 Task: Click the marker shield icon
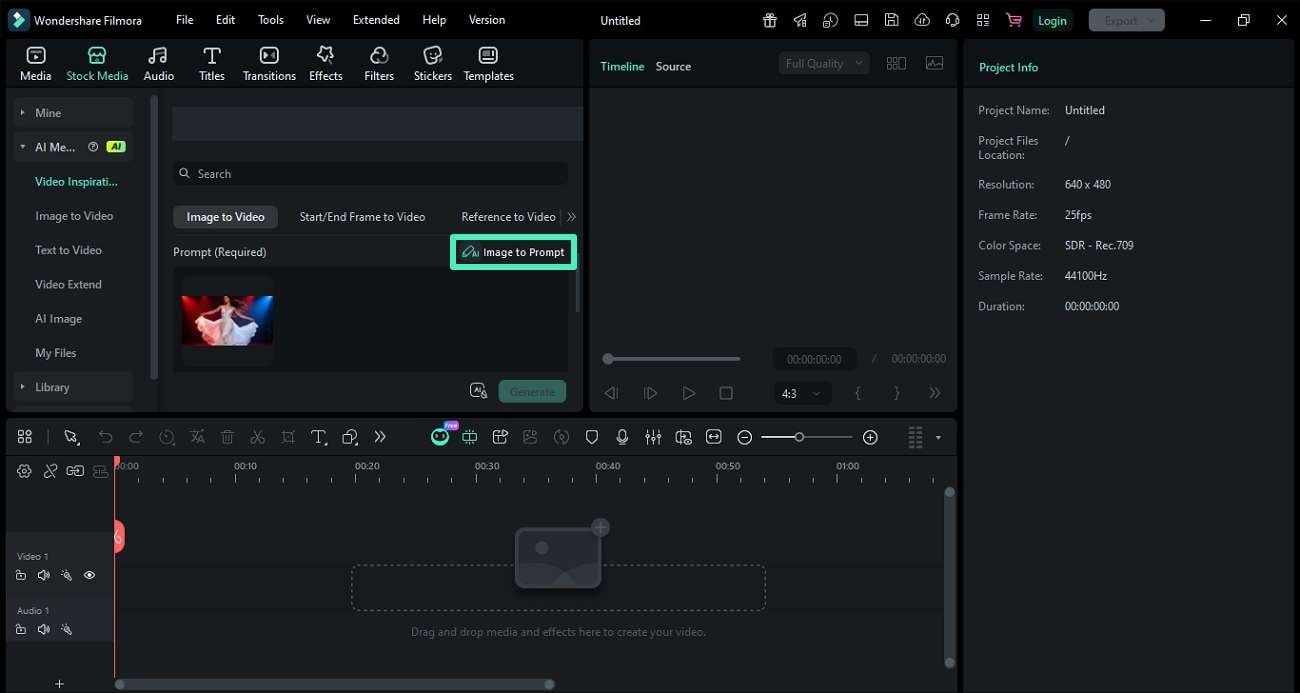592,437
